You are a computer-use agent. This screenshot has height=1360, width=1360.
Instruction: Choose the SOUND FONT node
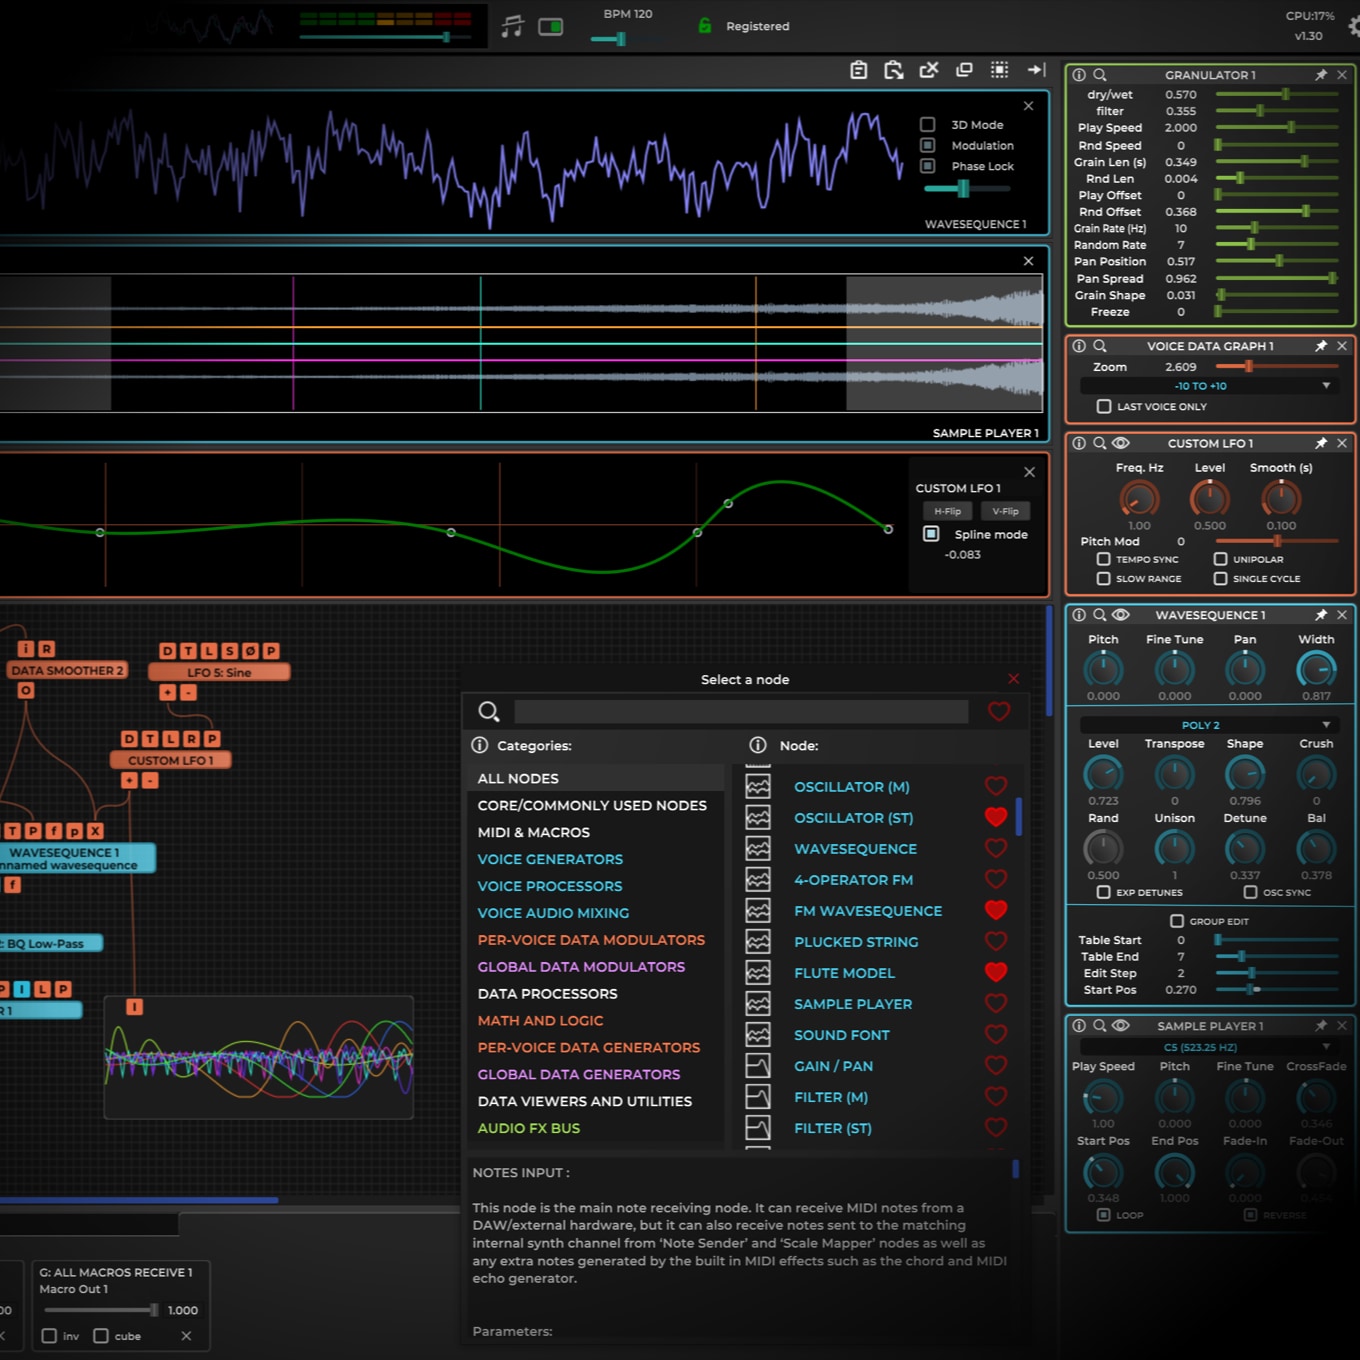841,1035
